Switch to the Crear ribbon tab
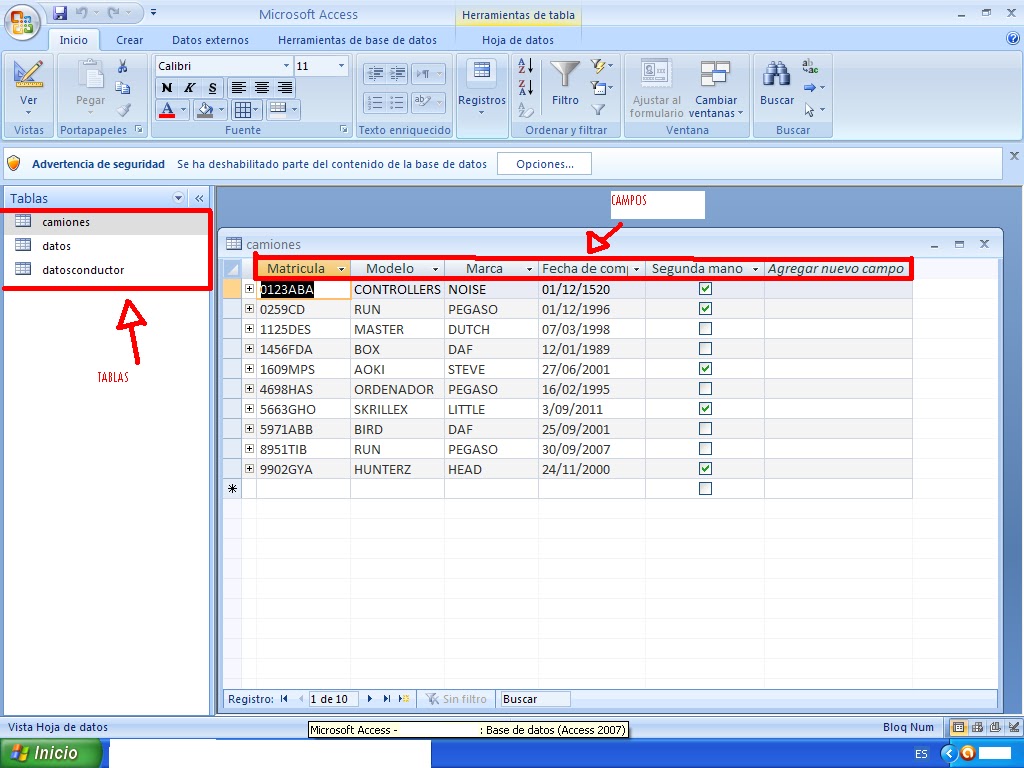The height and width of the screenshot is (768, 1024). [129, 40]
